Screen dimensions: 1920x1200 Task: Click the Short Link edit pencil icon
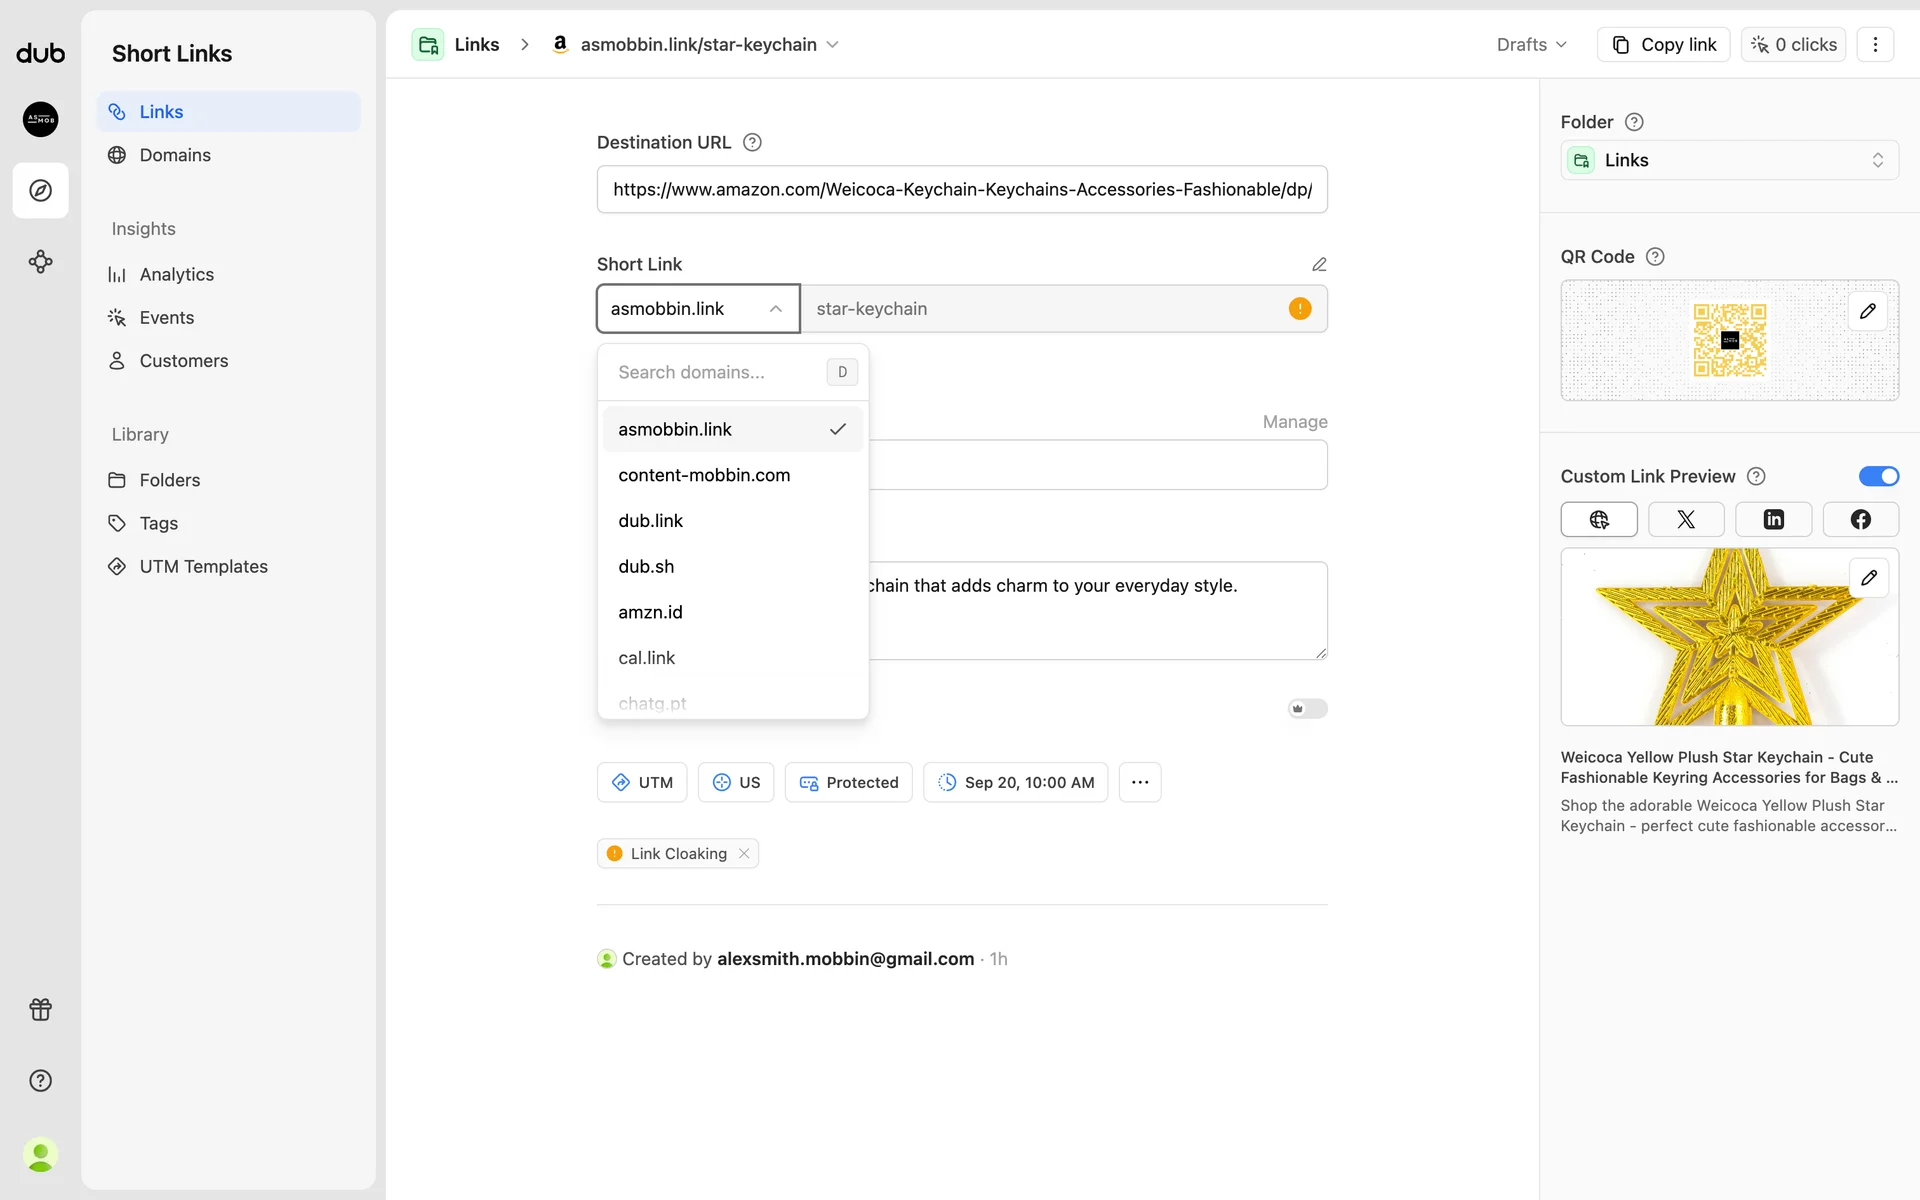(x=1319, y=264)
